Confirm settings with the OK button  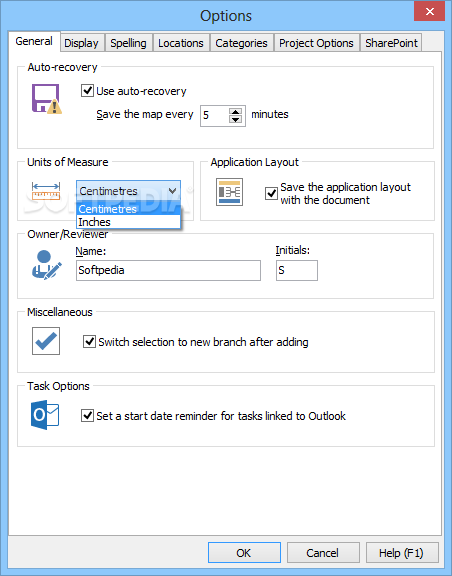coord(244,552)
